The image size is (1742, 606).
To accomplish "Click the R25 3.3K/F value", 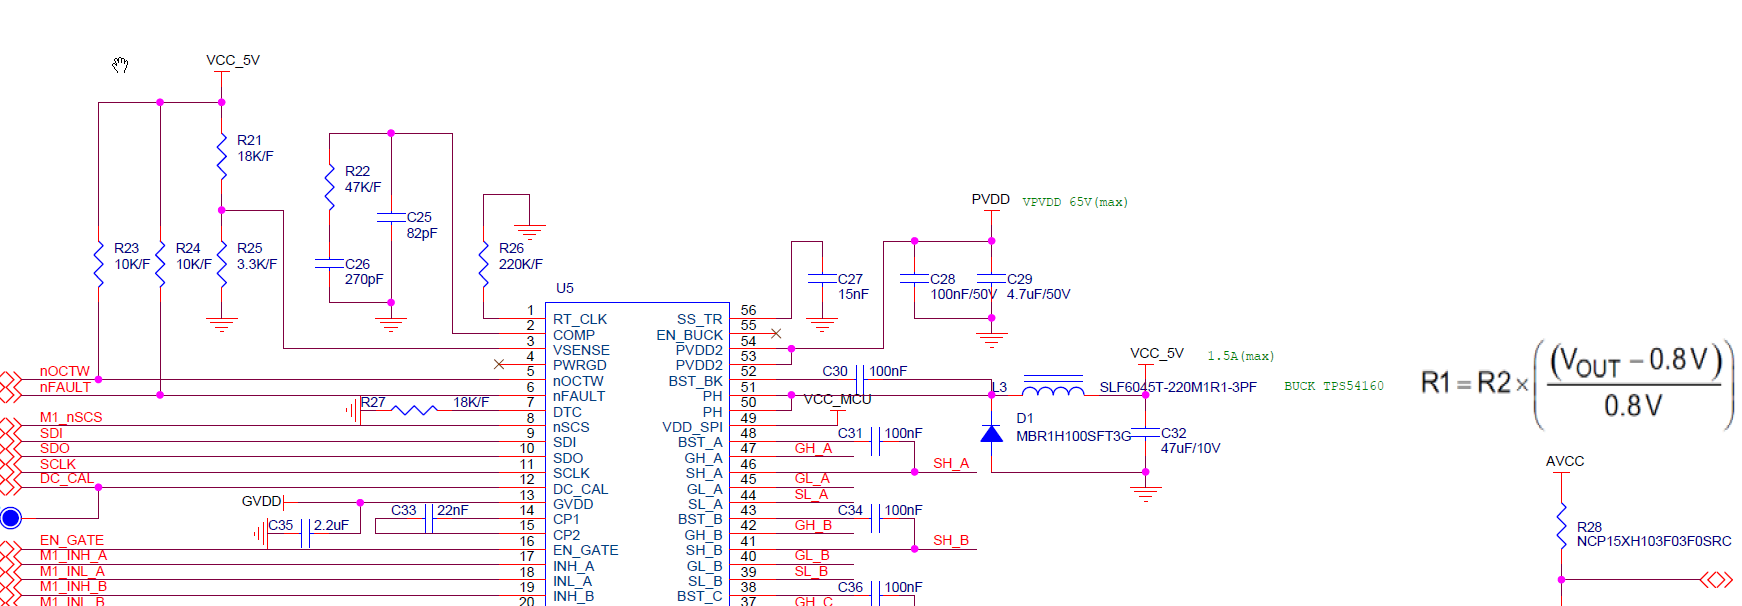I will tap(257, 264).
